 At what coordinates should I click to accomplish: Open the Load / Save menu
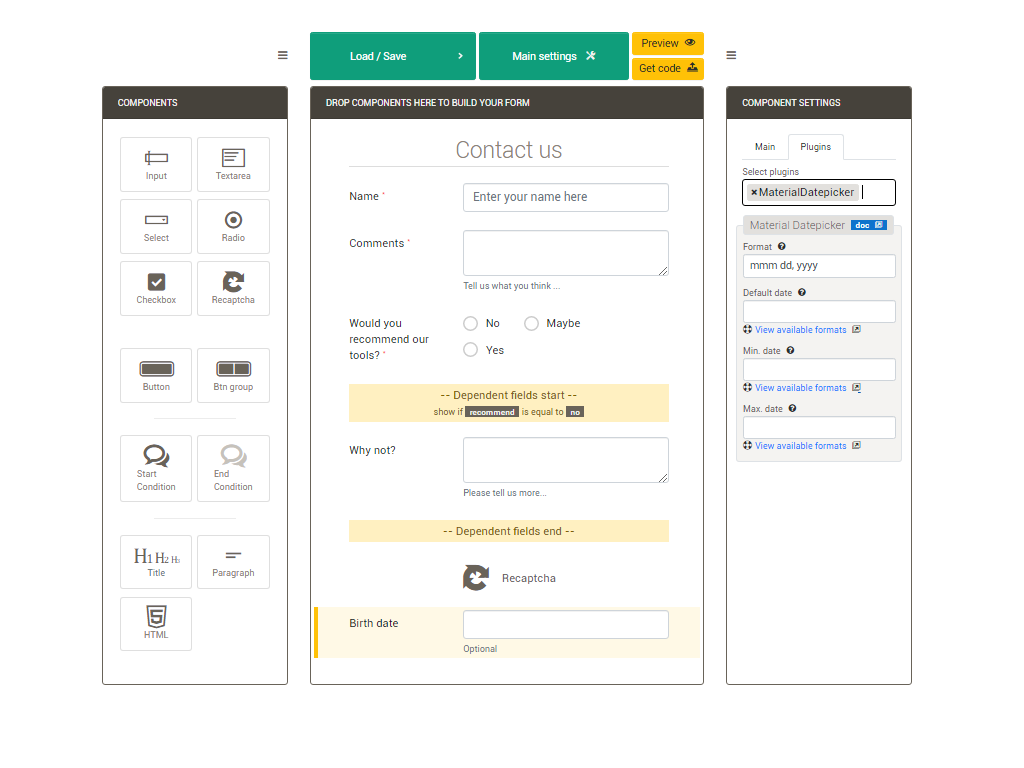click(392, 56)
